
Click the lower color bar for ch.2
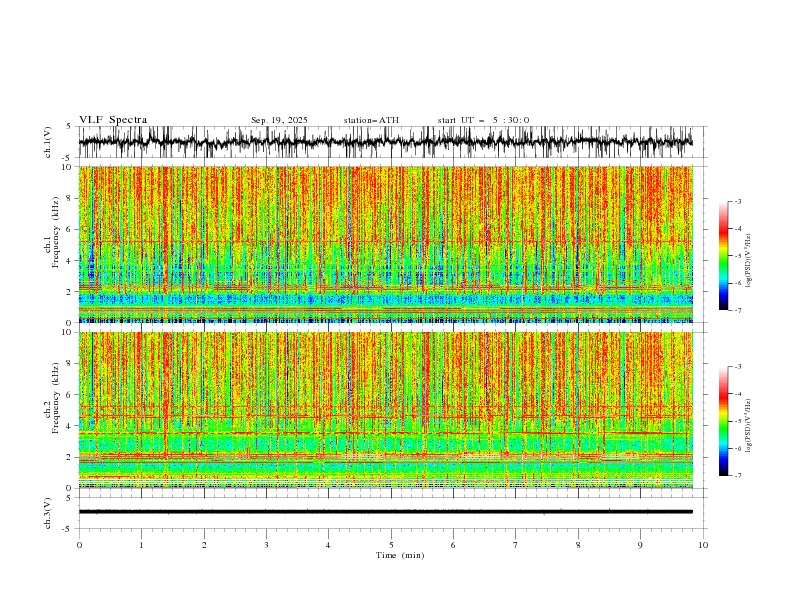coord(723,421)
